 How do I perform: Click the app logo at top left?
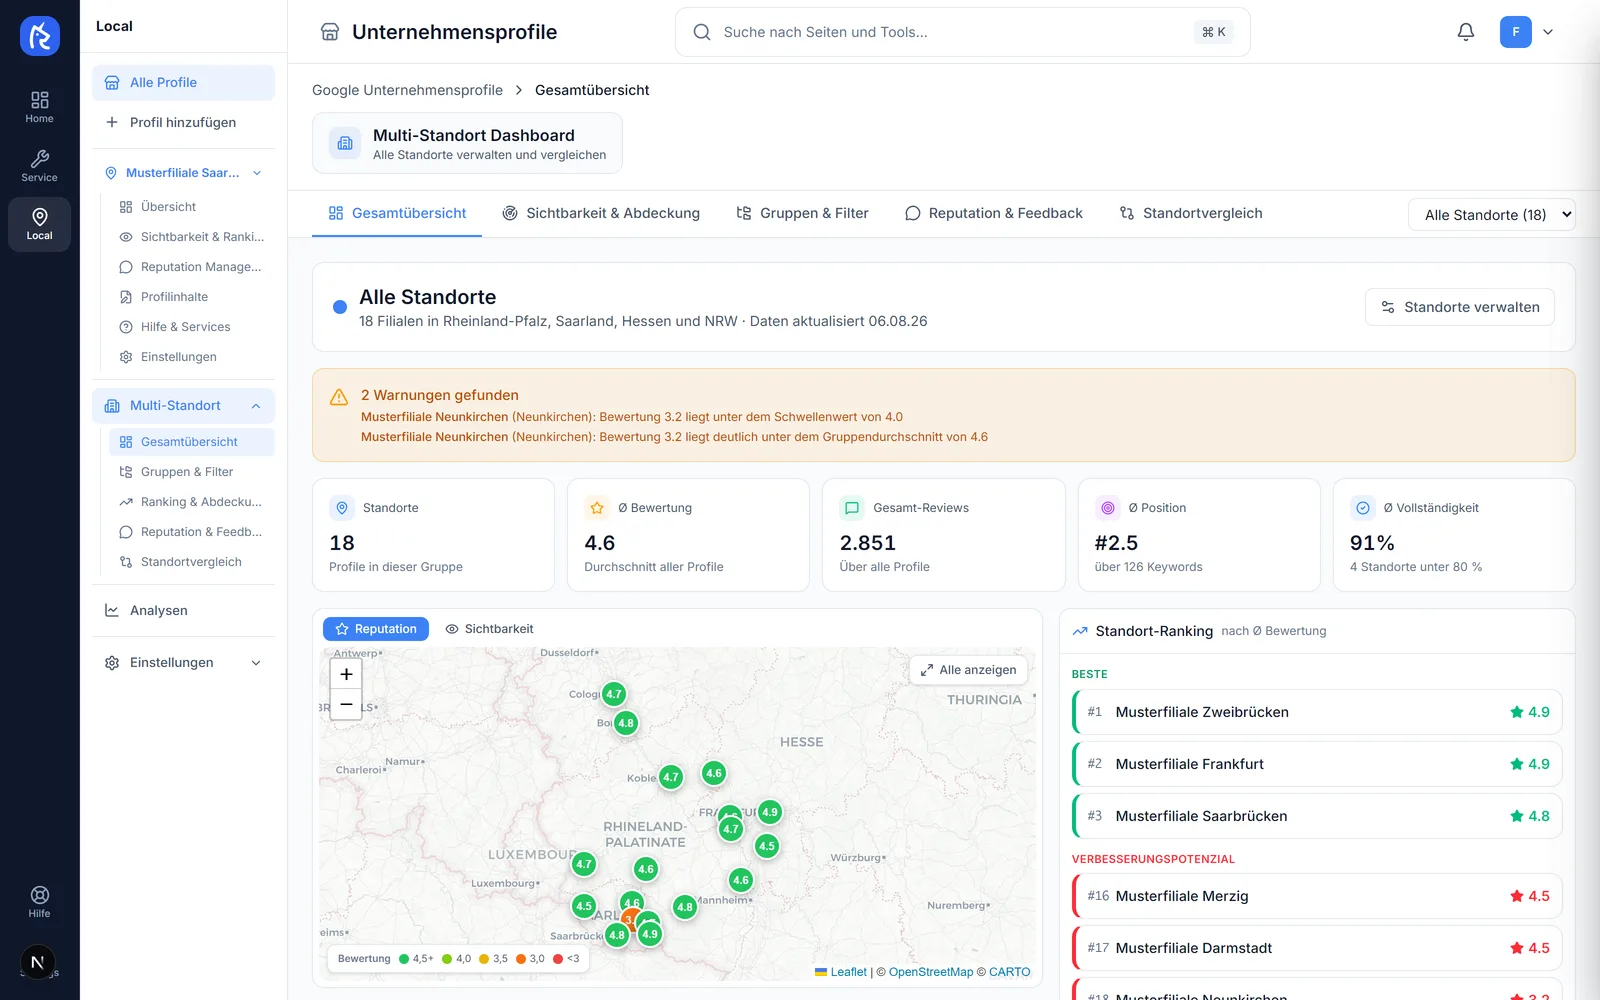coord(40,36)
